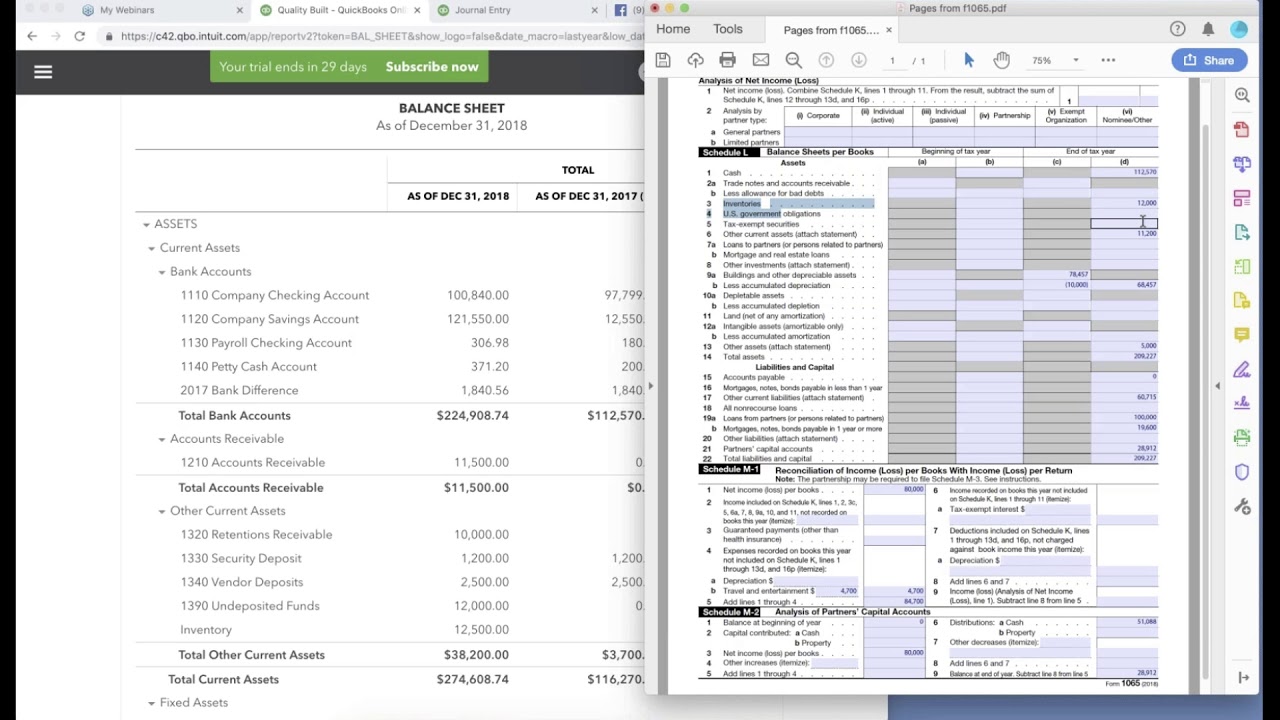The height and width of the screenshot is (720, 1280).
Task: Open the Combine Files tool in right pane
Action: click(1242, 164)
